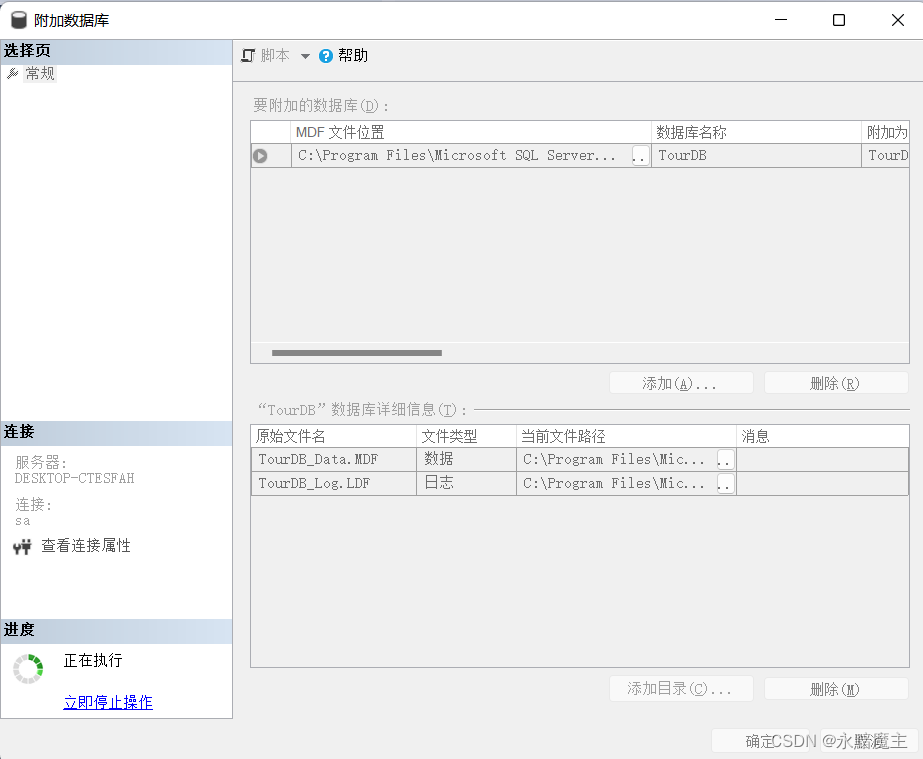Image resolution: width=923 pixels, height=759 pixels.
Task: Select the 常规 page in left panel
Action: pos(40,74)
